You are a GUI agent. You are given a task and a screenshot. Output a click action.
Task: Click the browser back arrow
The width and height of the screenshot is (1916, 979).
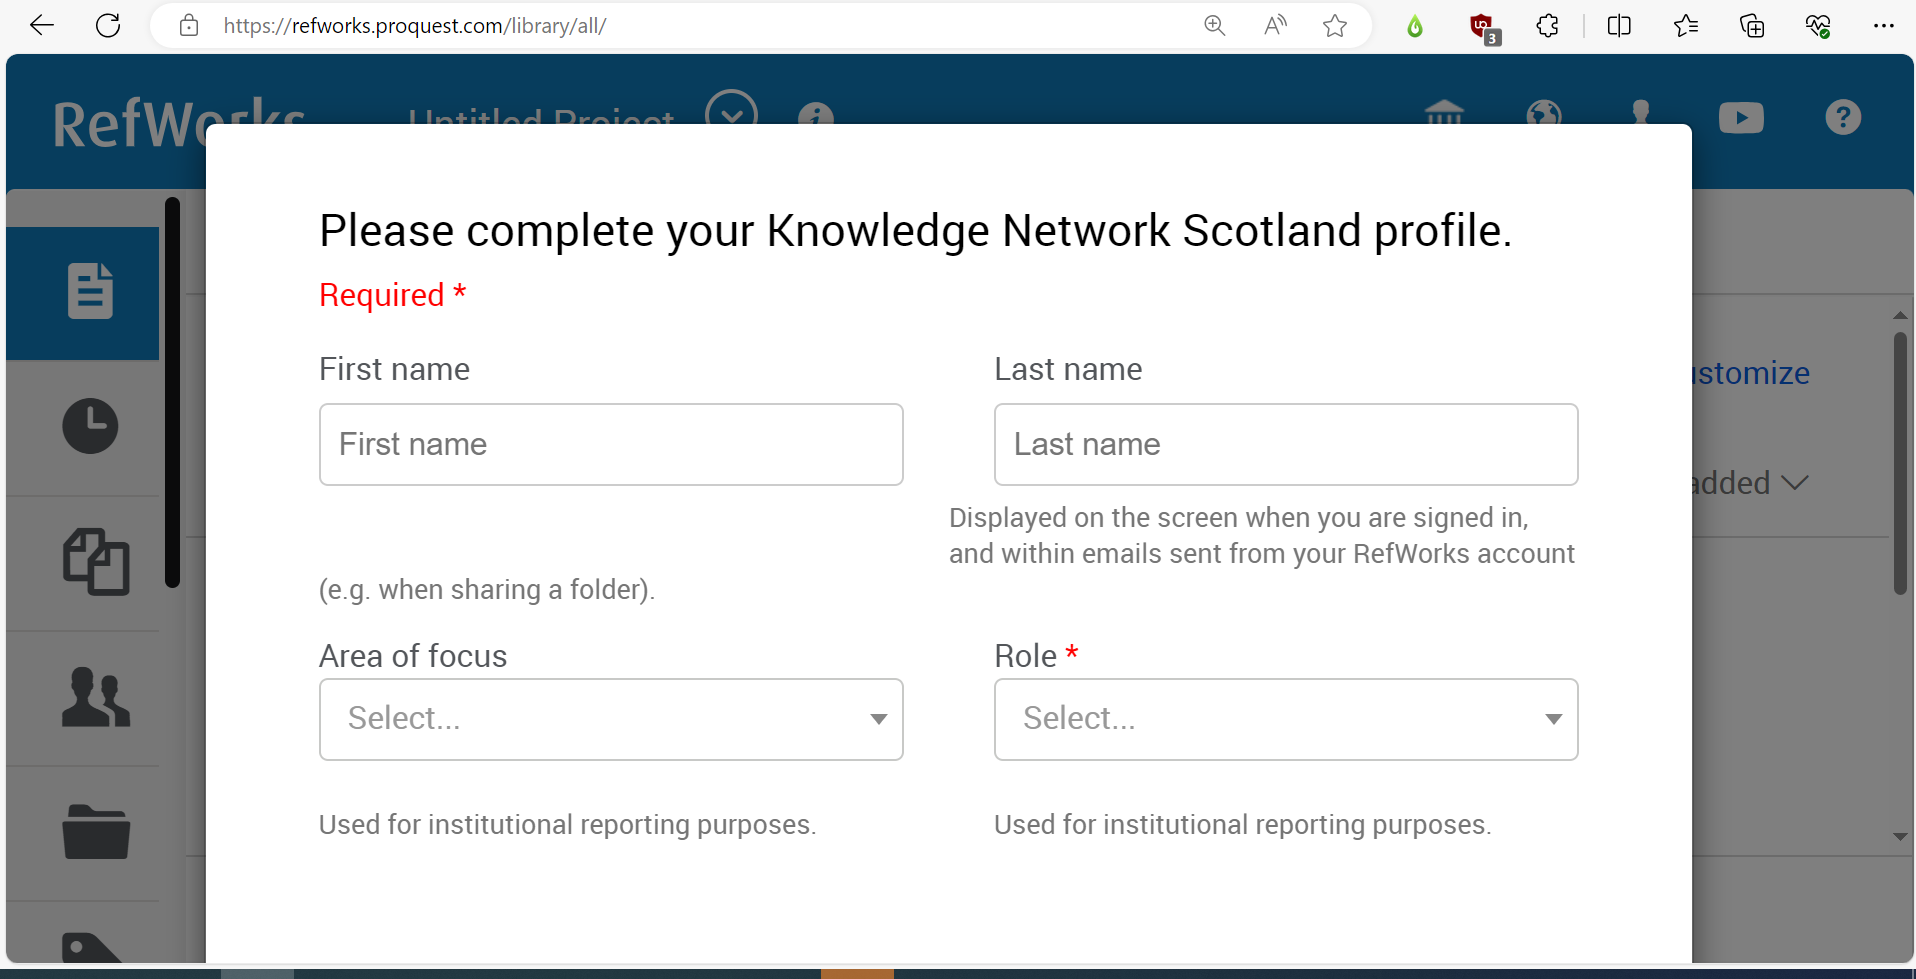click(x=42, y=26)
